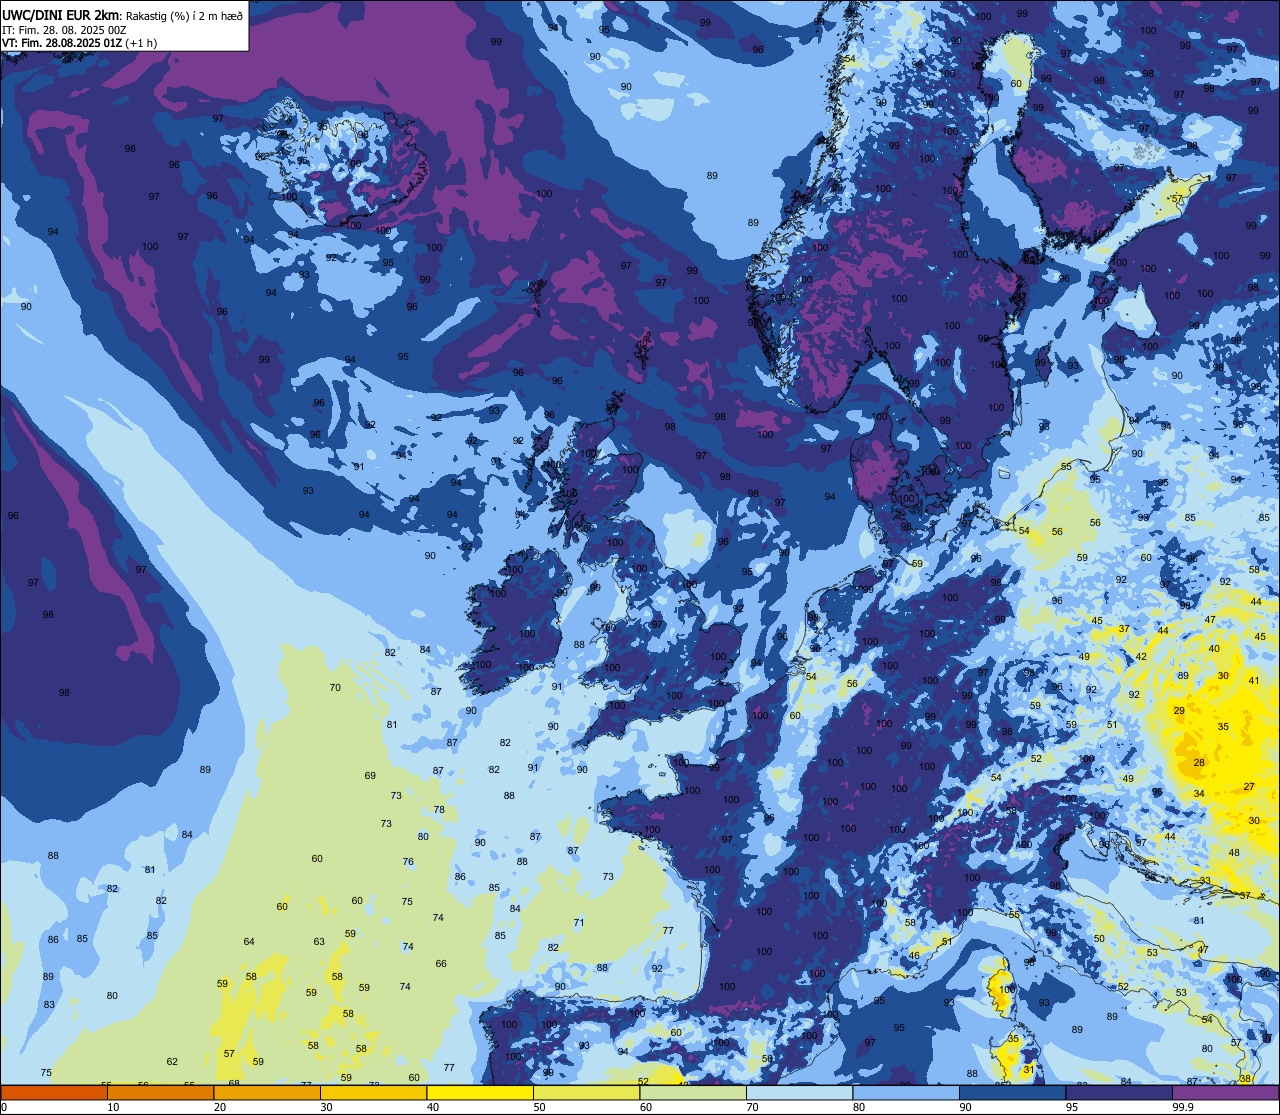This screenshot has height=1115, width=1280.
Task: Click the '50' legend scale label
Action: click(539, 1107)
